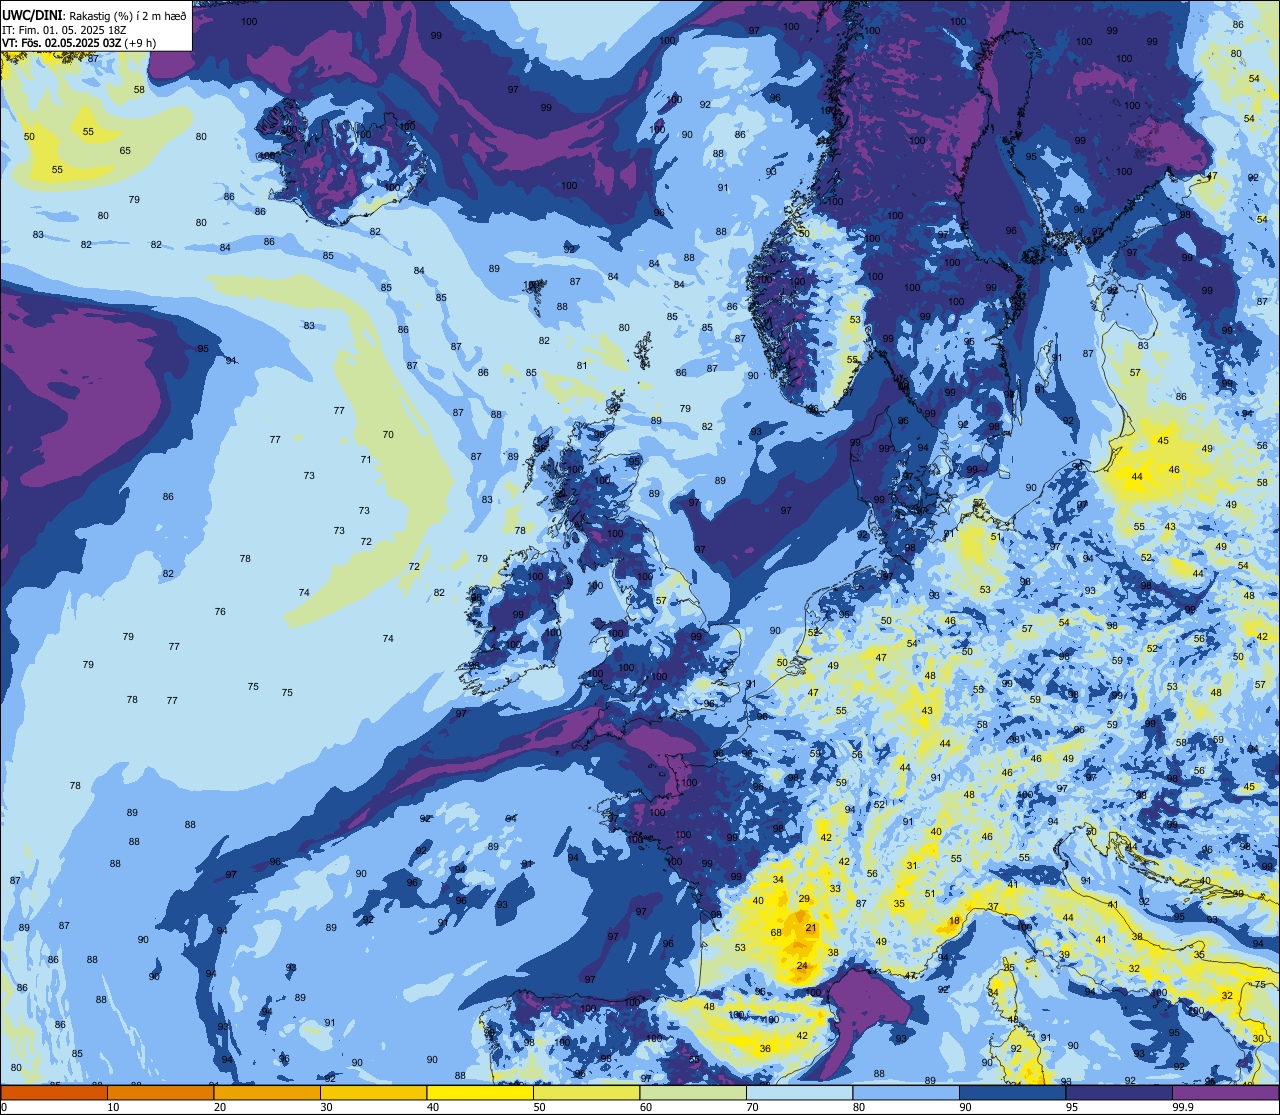1280x1115 pixels.
Task: Click the humidity value "68" in southern France
Action: pyautogui.click(x=776, y=933)
